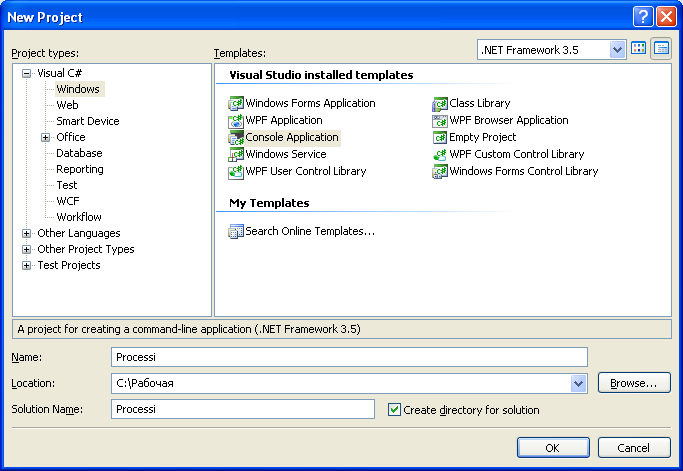Collapse the Visual C# tree node
This screenshot has height=471, width=683.
point(27,73)
